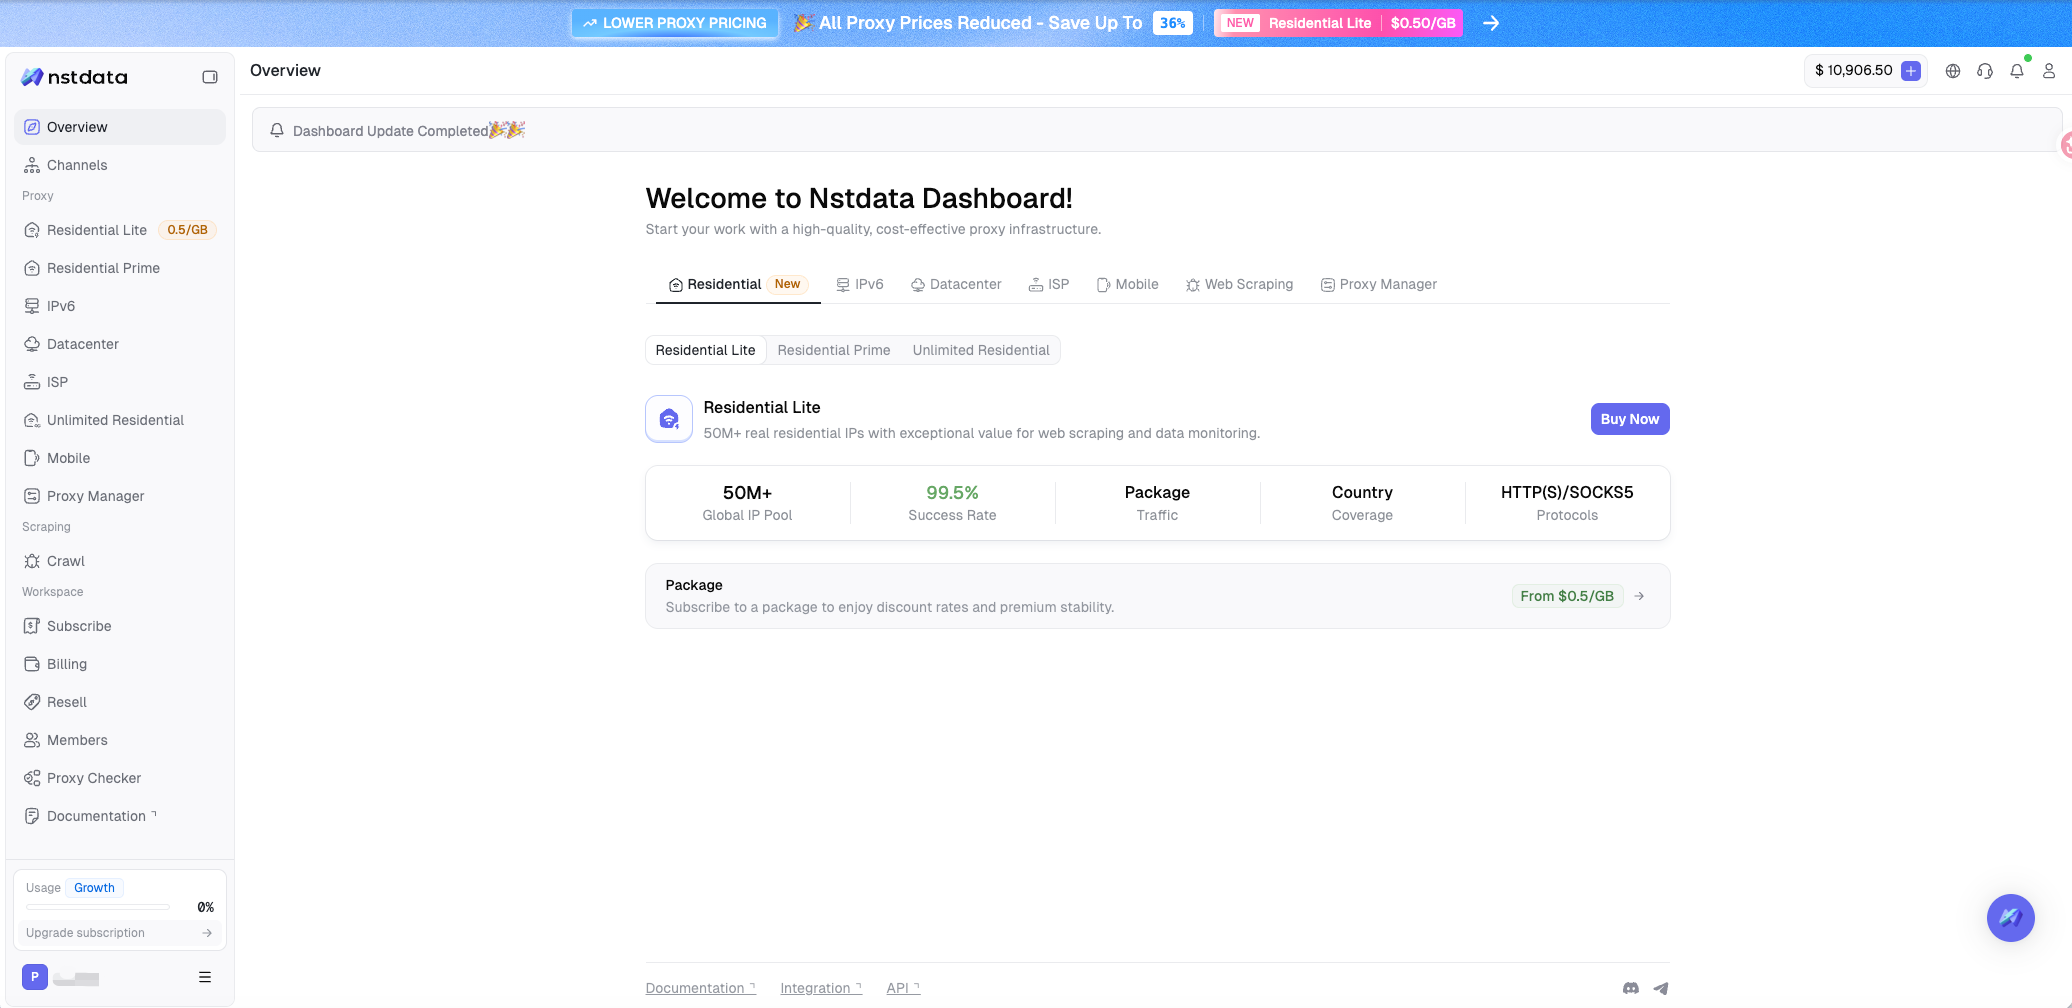Viewport: 2072px width, 1008px height.
Task: Go to IPv6 in the sidebar
Action: tap(120, 306)
